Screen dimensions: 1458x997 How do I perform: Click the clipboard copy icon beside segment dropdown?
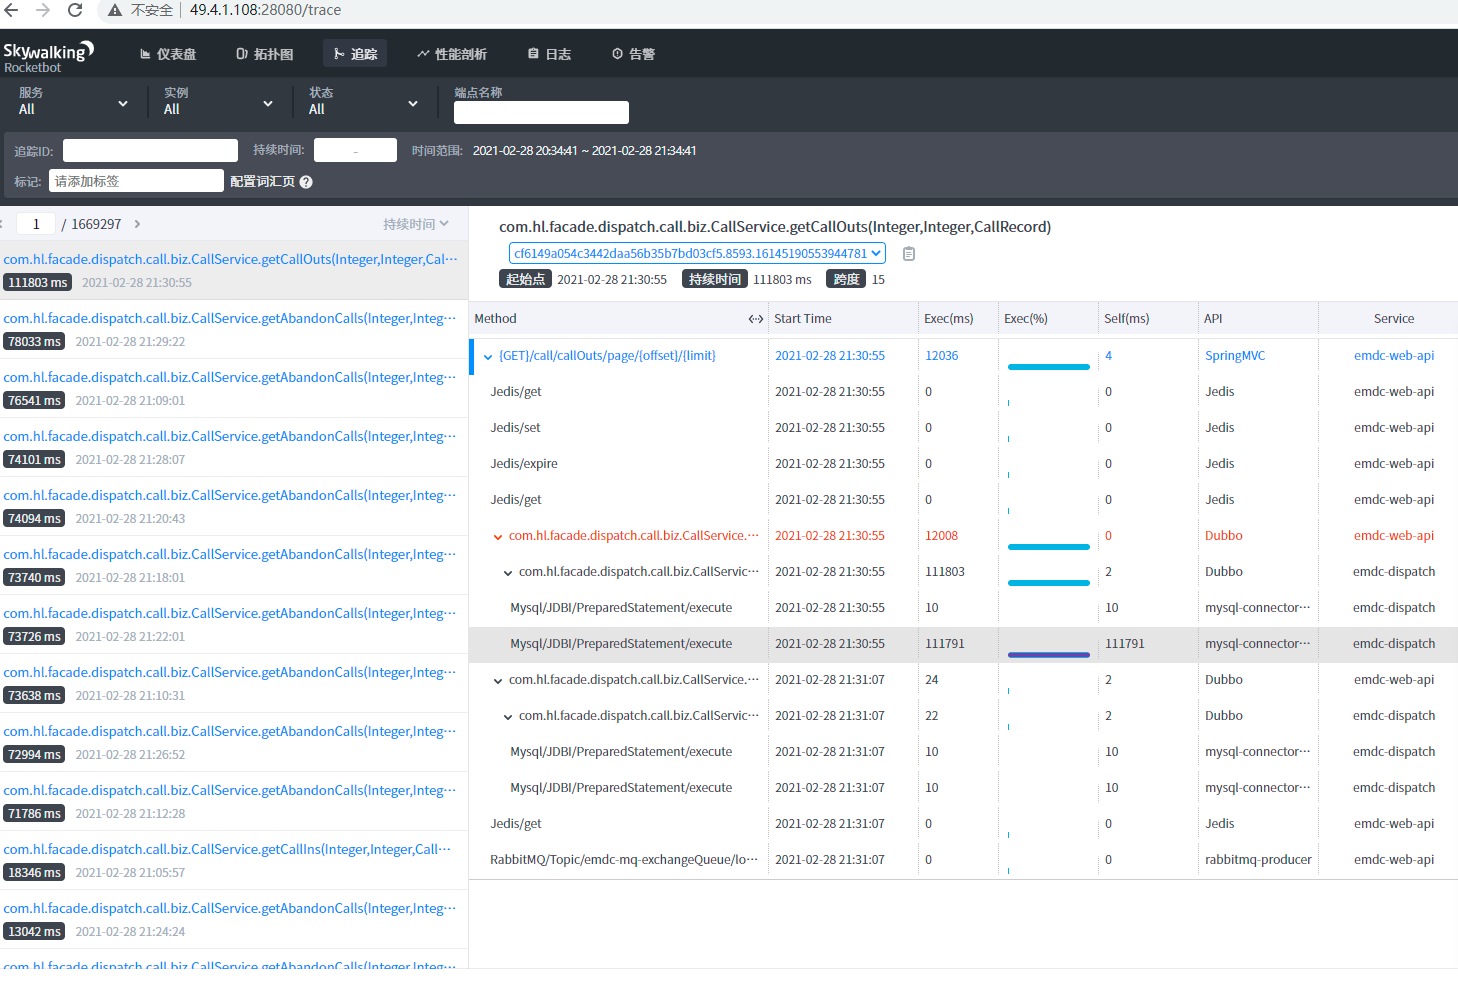point(909,253)
